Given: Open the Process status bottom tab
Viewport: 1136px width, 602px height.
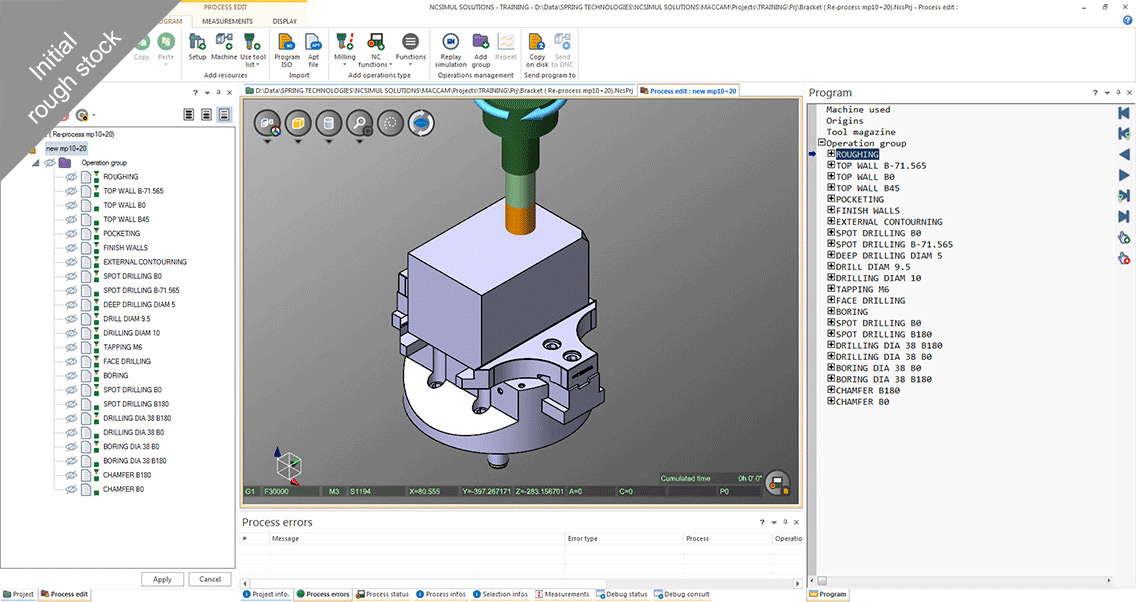Looking at the screenshot, I should [x=382, y=594].
